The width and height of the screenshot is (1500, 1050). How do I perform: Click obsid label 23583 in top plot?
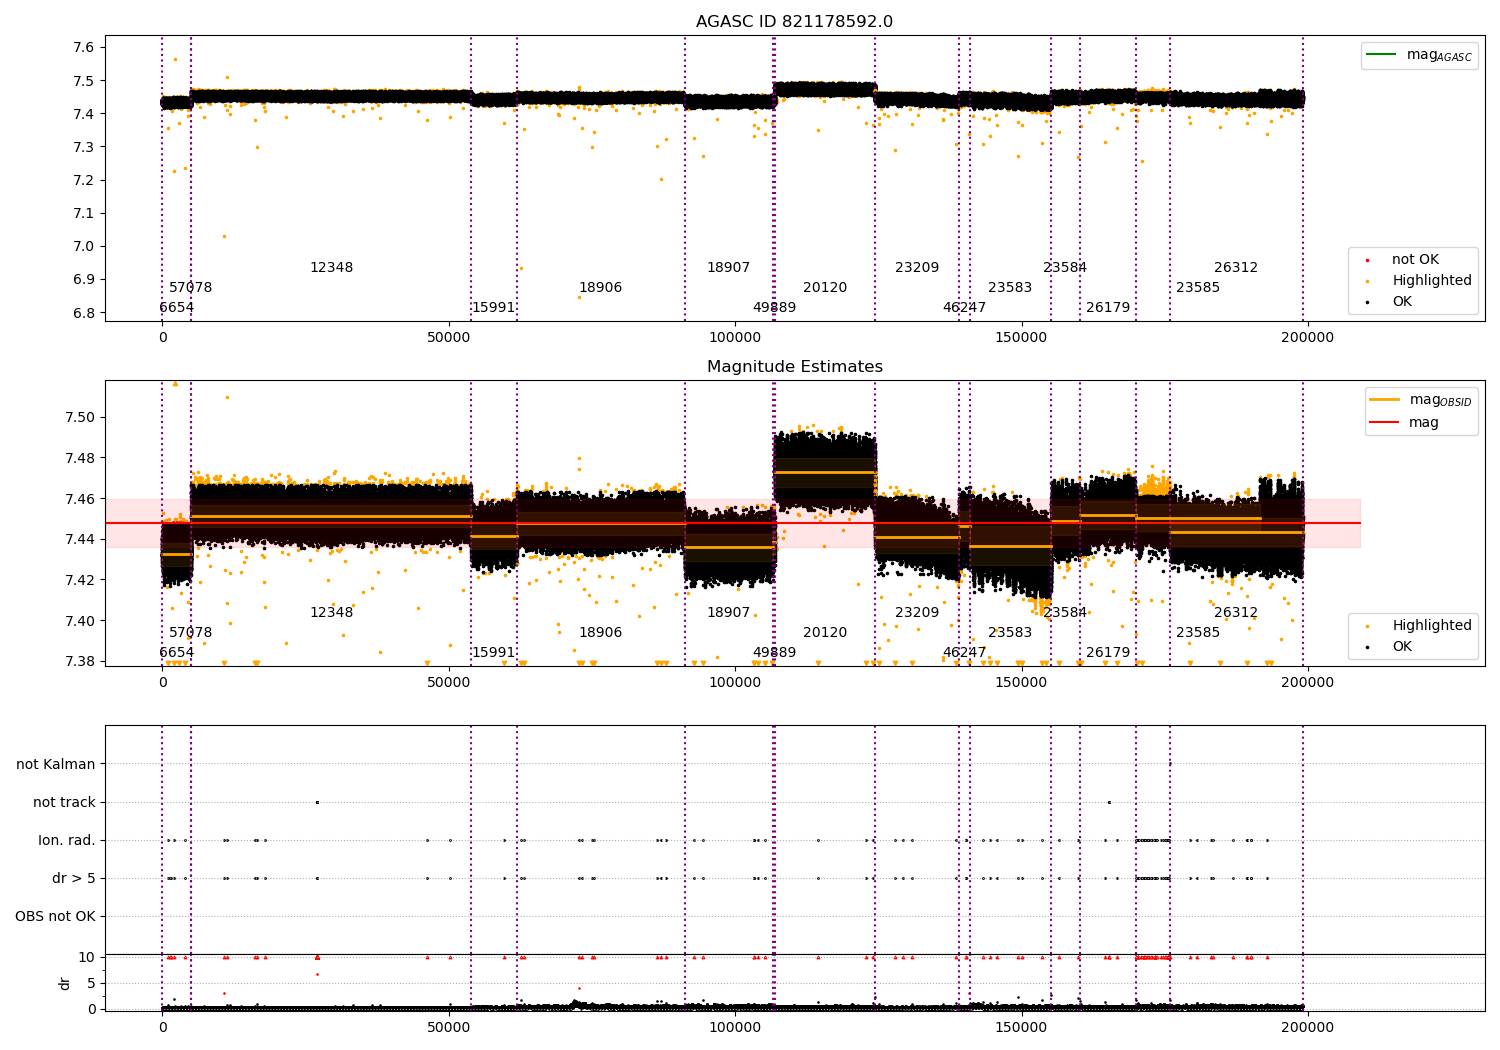point(1010,288)
